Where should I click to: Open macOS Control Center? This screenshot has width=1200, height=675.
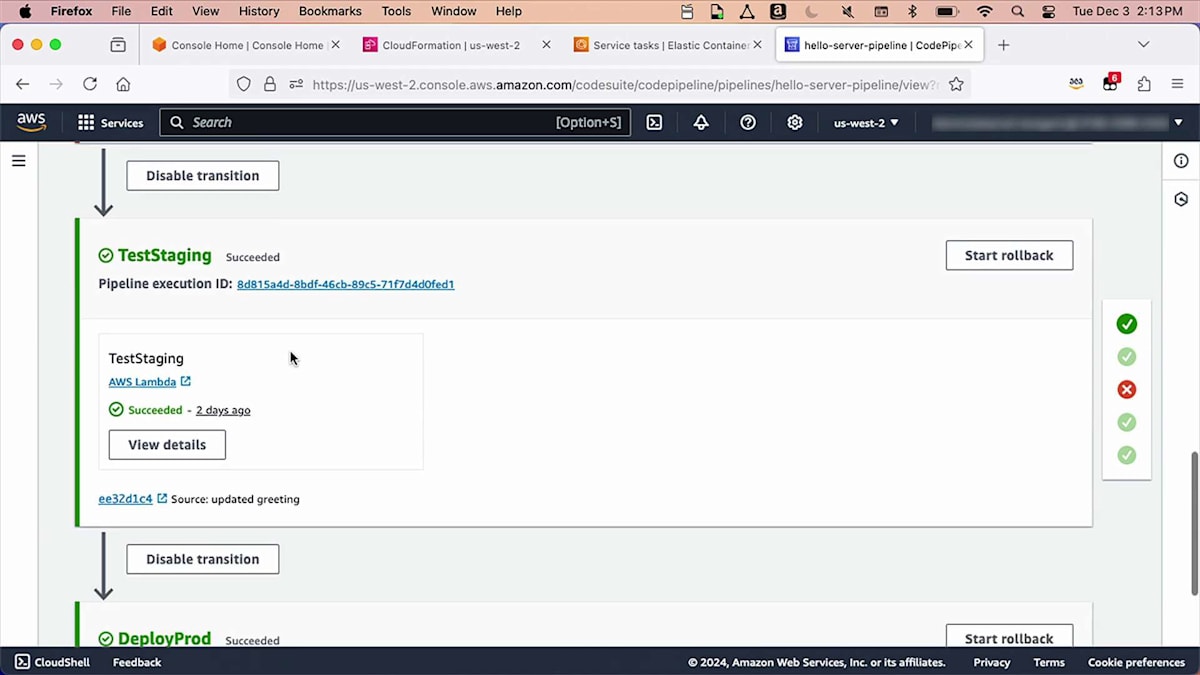[x=1048, y=12]
